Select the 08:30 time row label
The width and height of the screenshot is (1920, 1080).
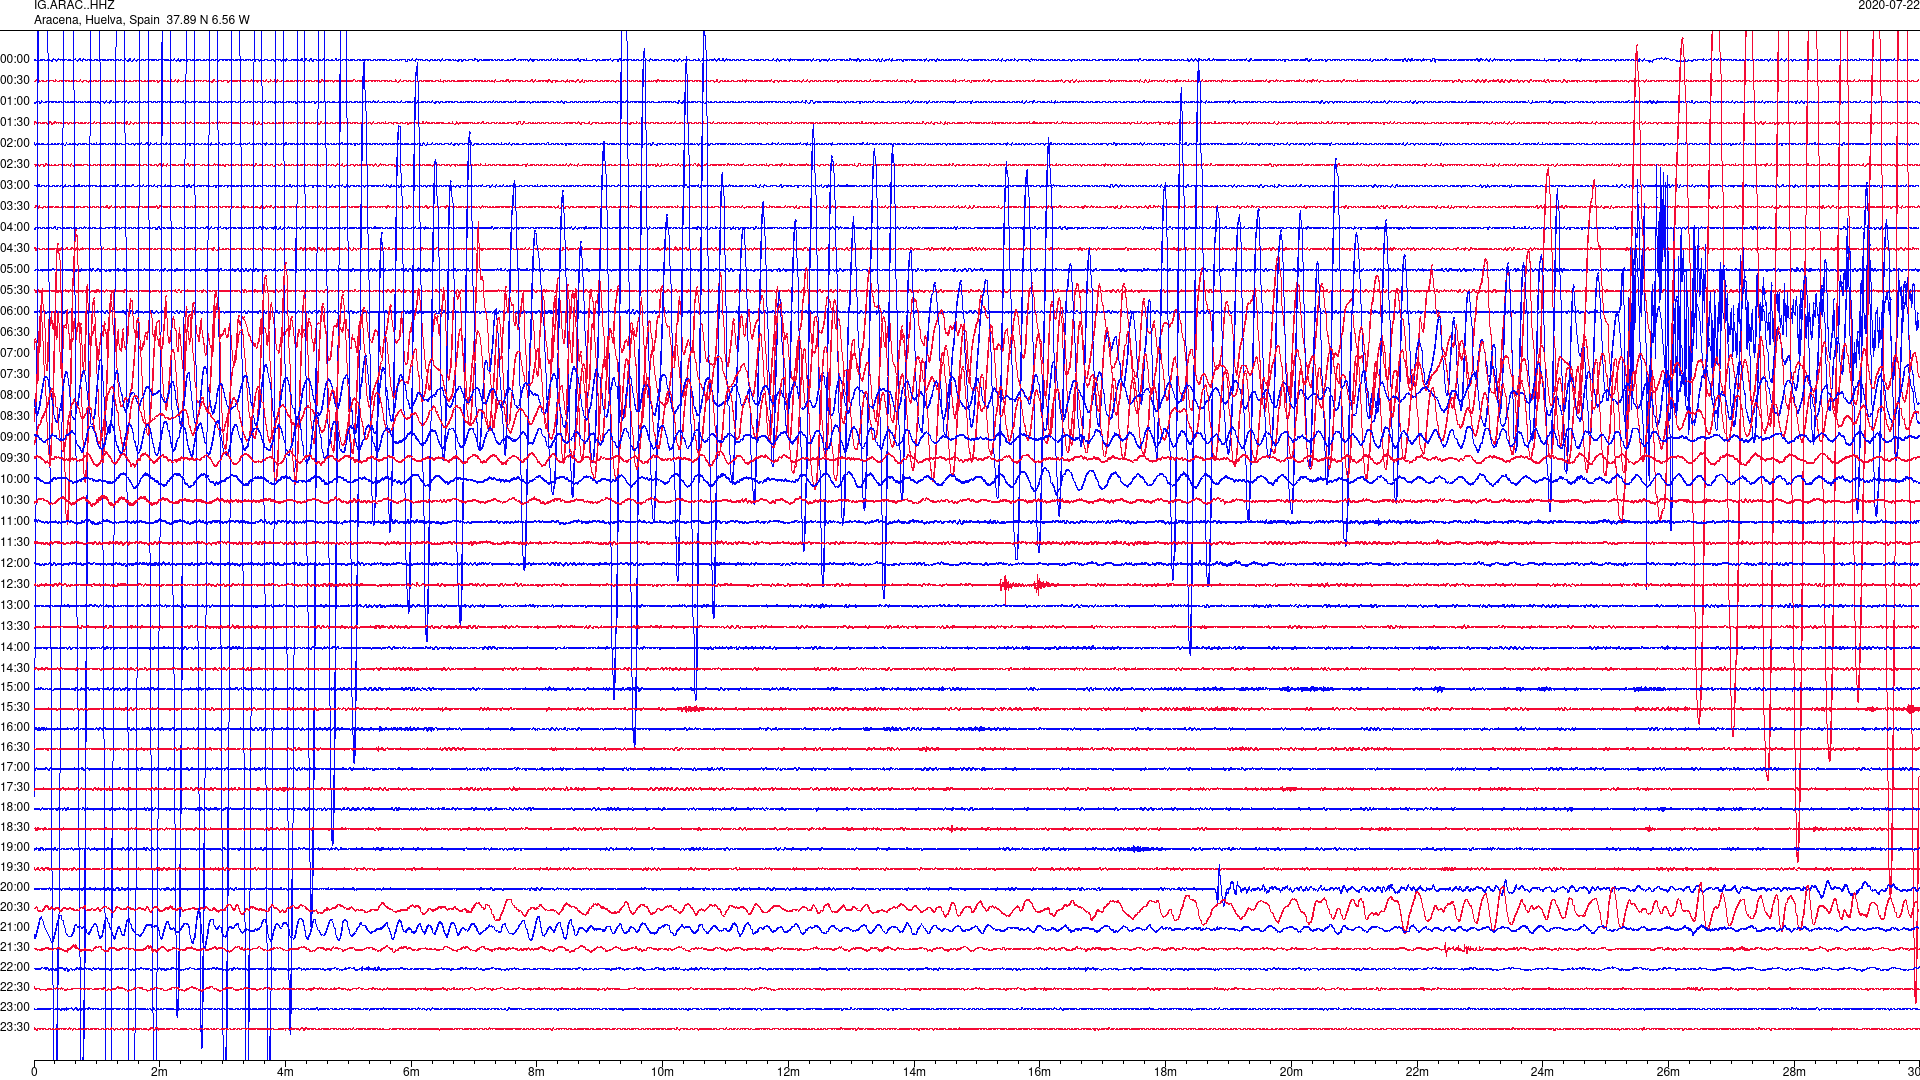pos(15,417)
